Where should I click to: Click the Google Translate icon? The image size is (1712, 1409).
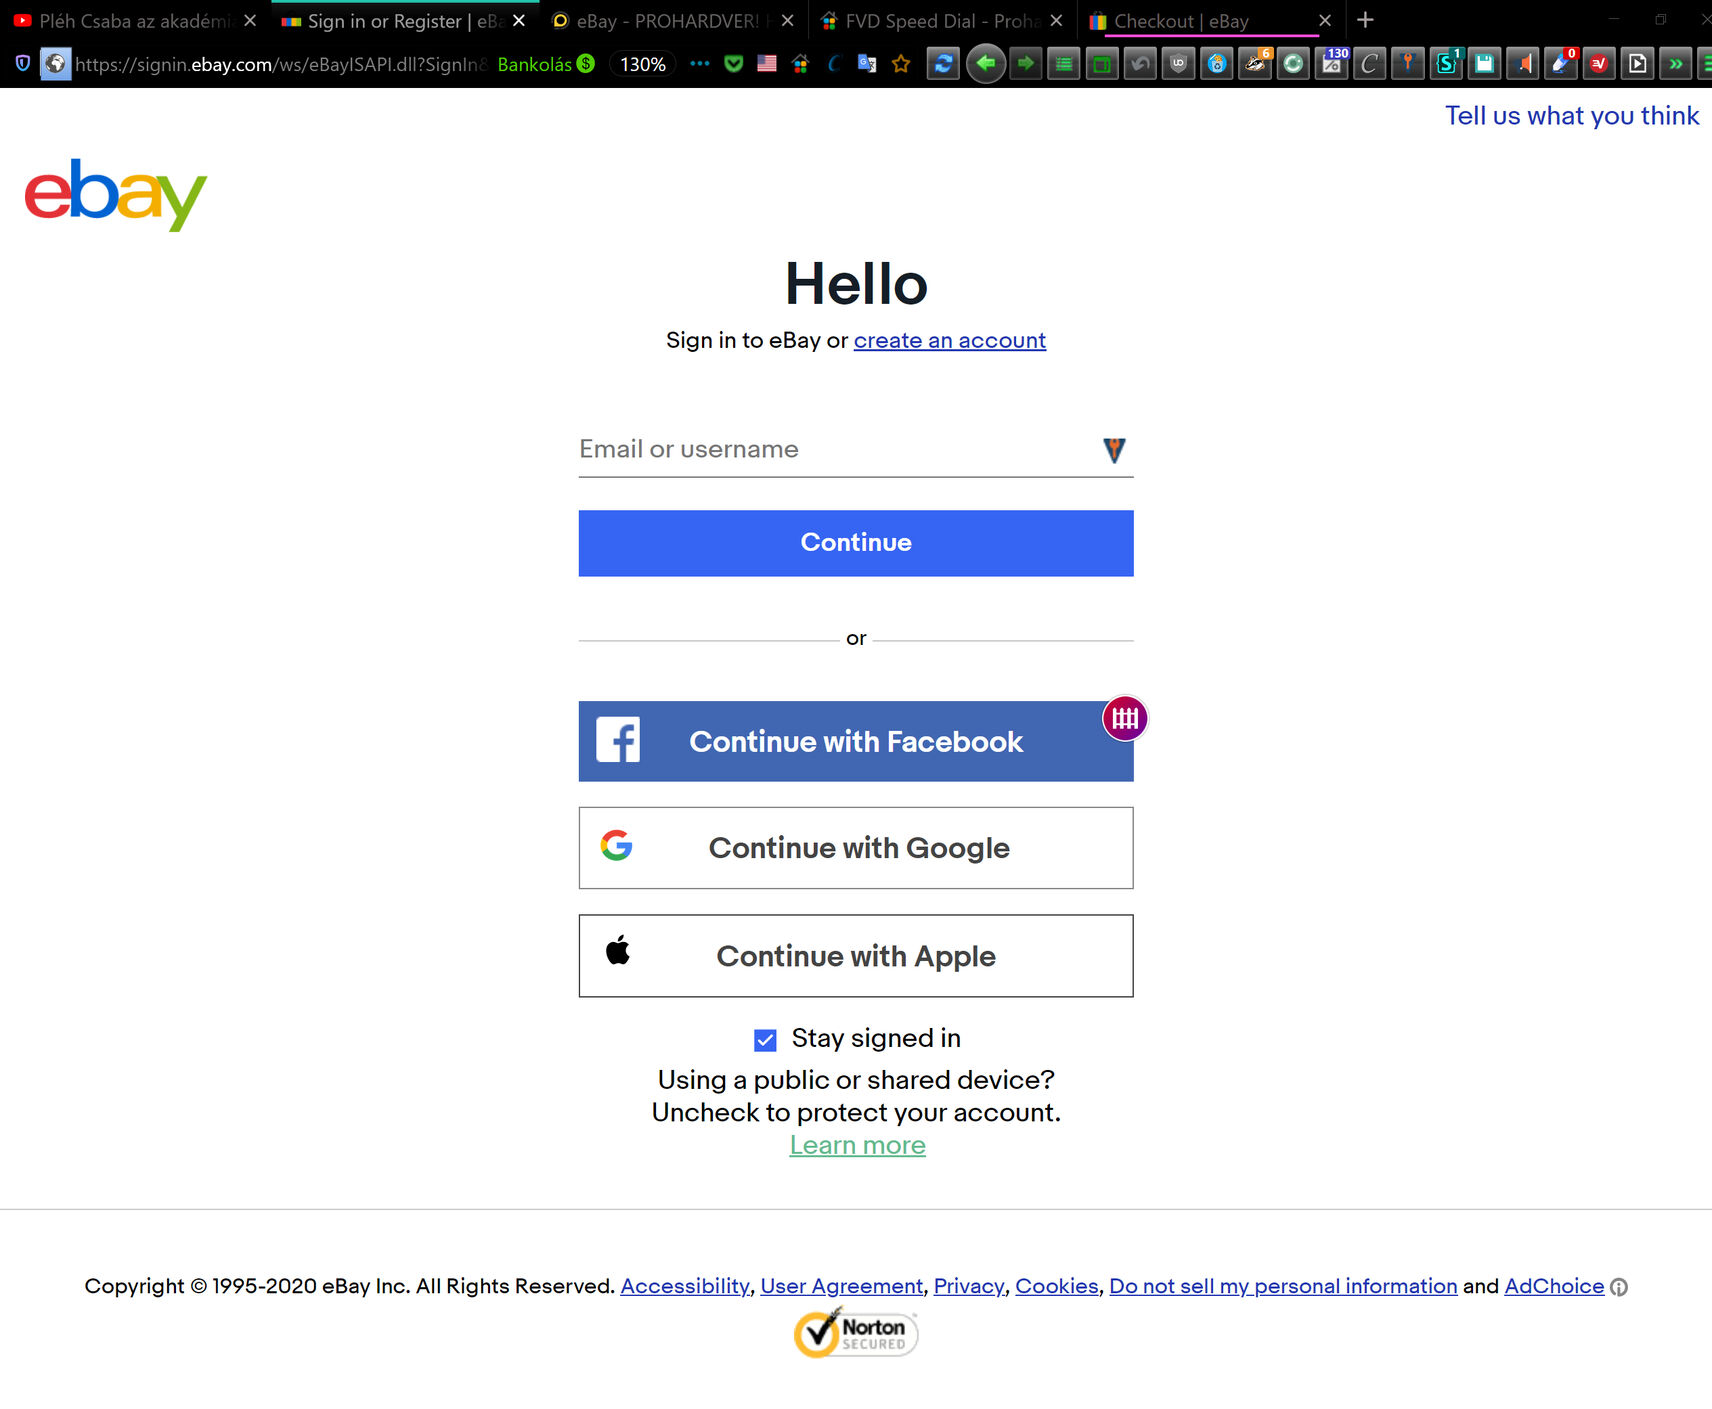tap(867, 64)
